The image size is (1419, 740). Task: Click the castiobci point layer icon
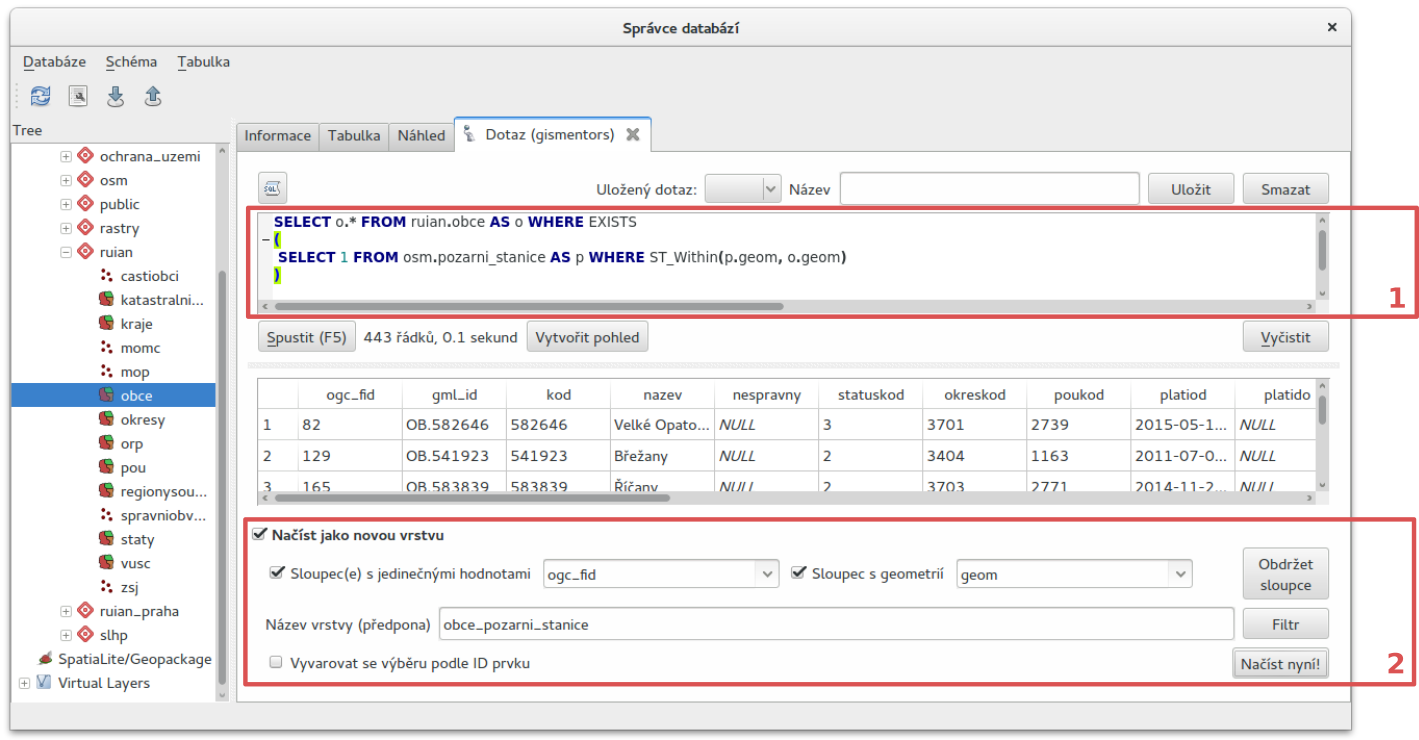[x=106, y=276]
